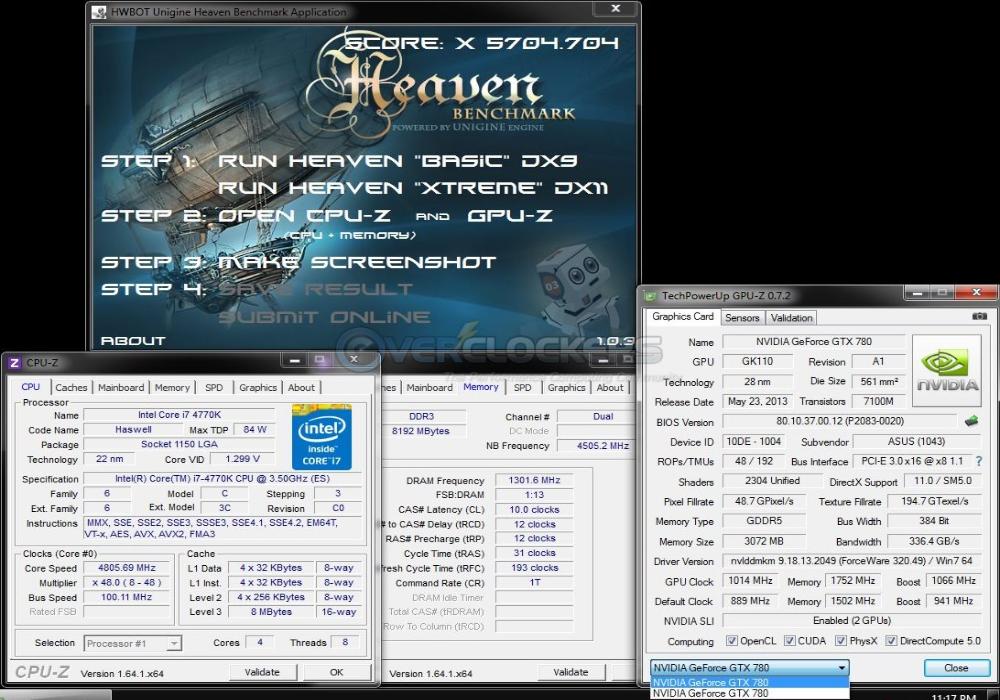Screen dimensions: 1000x700
Task: Click Run Heaven "Basic" DX9
Action: click(398, 161)
